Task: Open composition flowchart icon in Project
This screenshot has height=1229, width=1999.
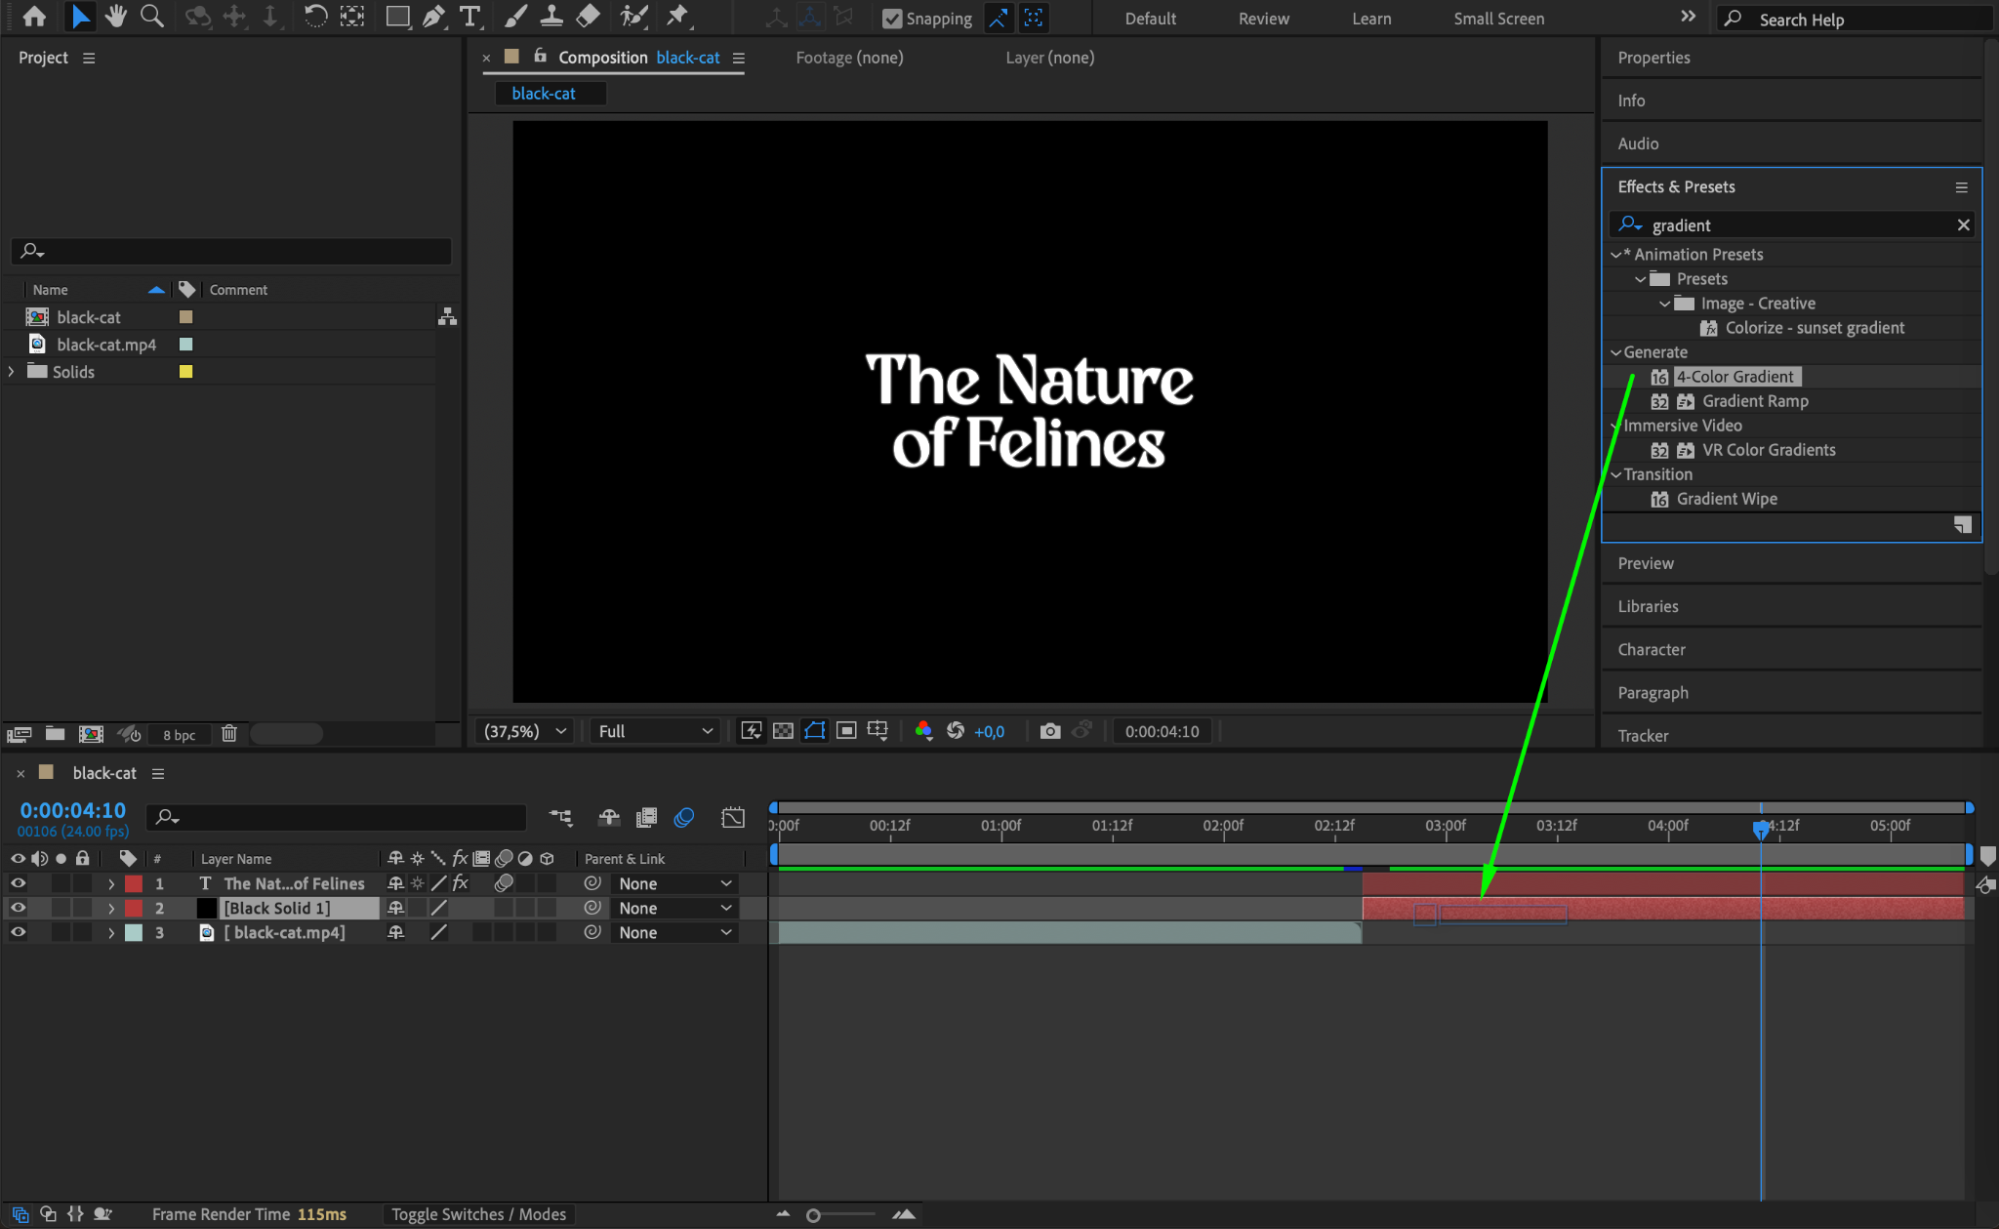Action: pos(447,317)
